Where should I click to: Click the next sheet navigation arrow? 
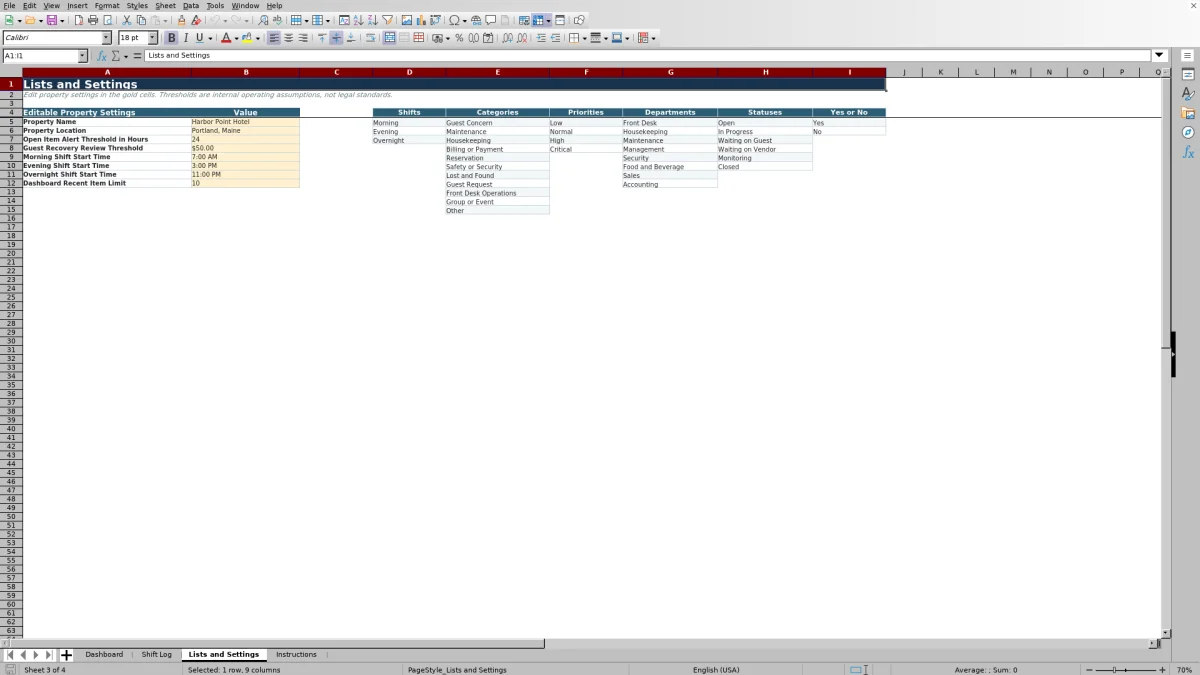(x=36, y=655)
